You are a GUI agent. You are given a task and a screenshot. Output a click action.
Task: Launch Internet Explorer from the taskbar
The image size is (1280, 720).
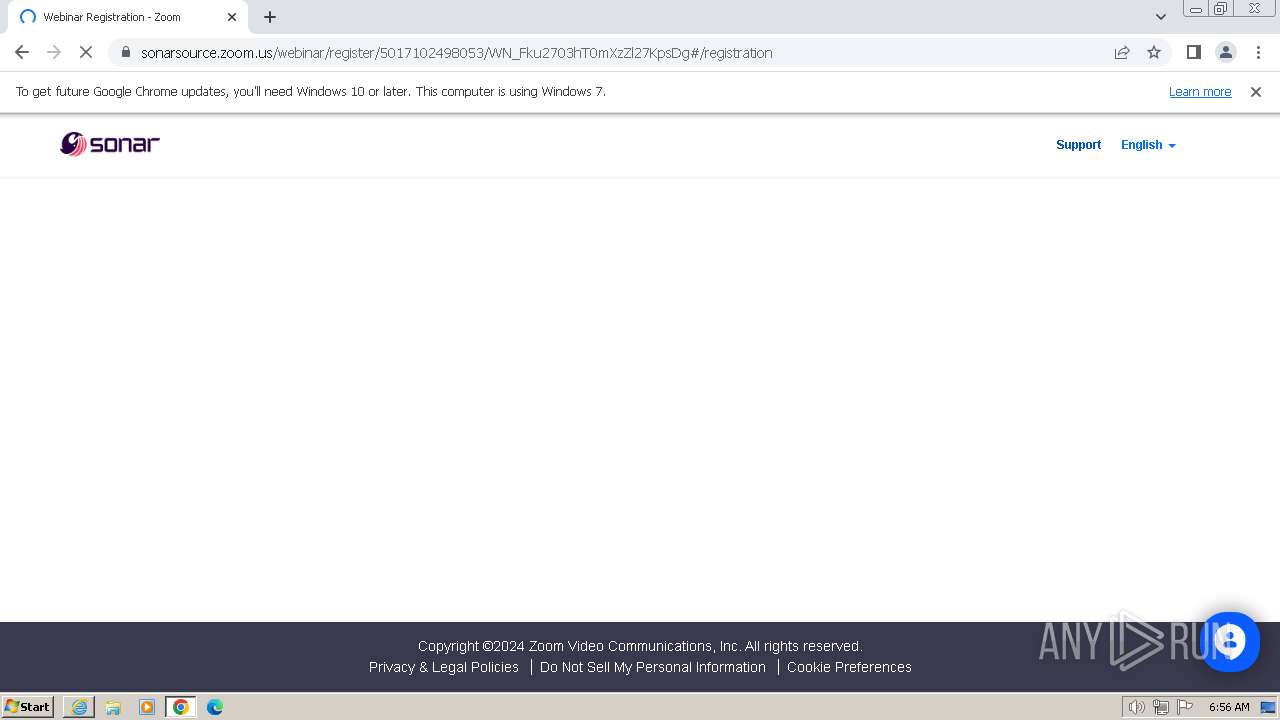click(79, 707)
